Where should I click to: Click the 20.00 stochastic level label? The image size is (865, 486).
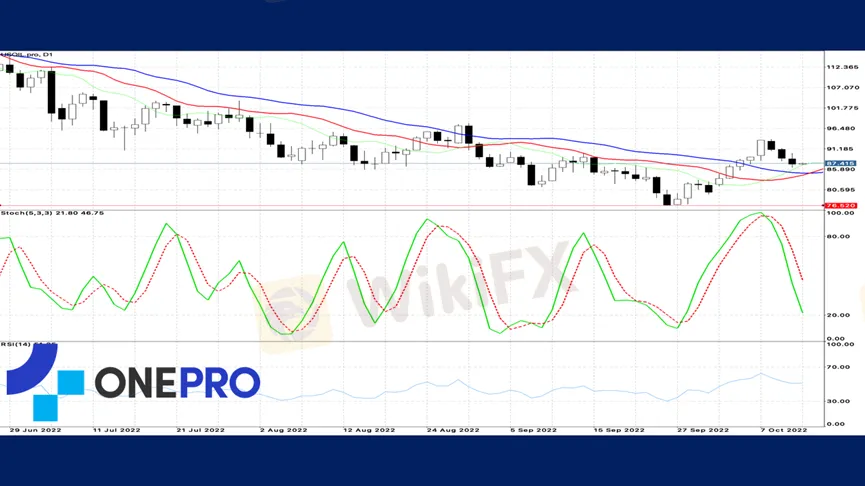click(x=838, y=315)
